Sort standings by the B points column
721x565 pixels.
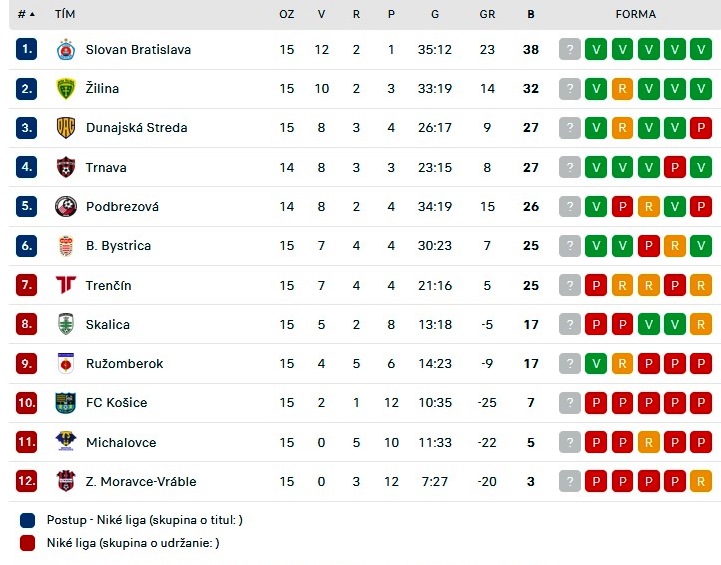click(x=531, y=14)
